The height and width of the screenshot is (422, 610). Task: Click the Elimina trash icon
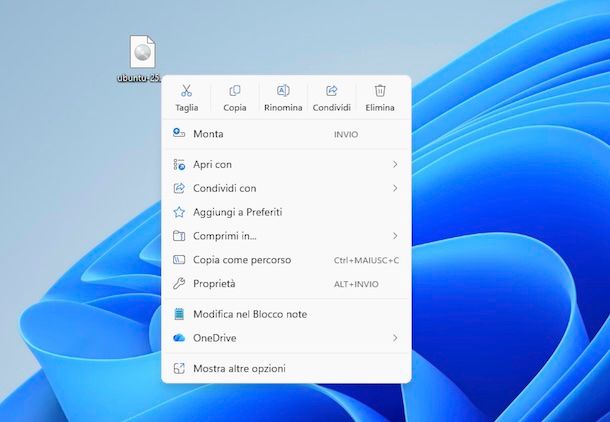point(380,91)
